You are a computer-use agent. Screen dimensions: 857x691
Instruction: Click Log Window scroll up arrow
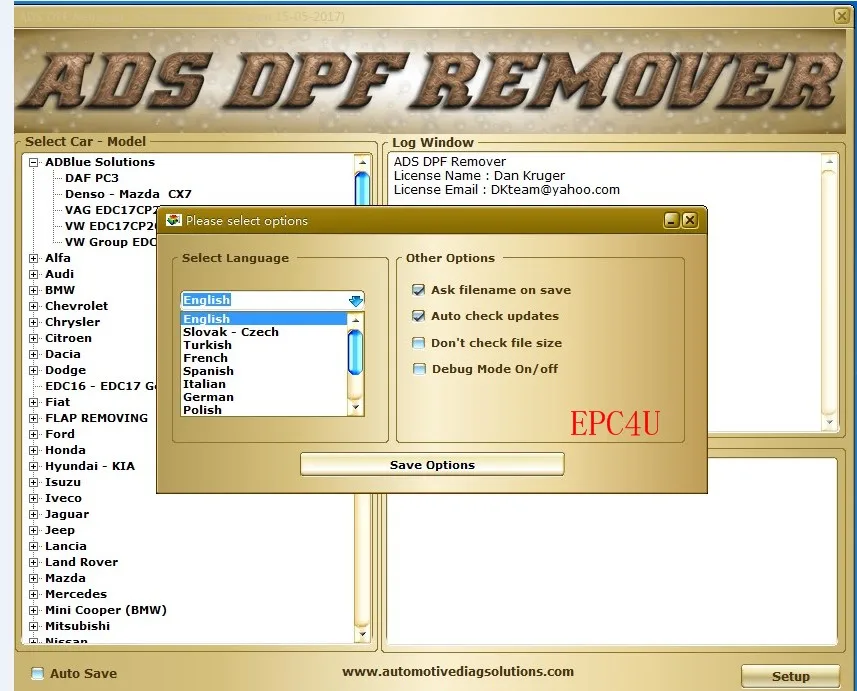click(830, 162)
